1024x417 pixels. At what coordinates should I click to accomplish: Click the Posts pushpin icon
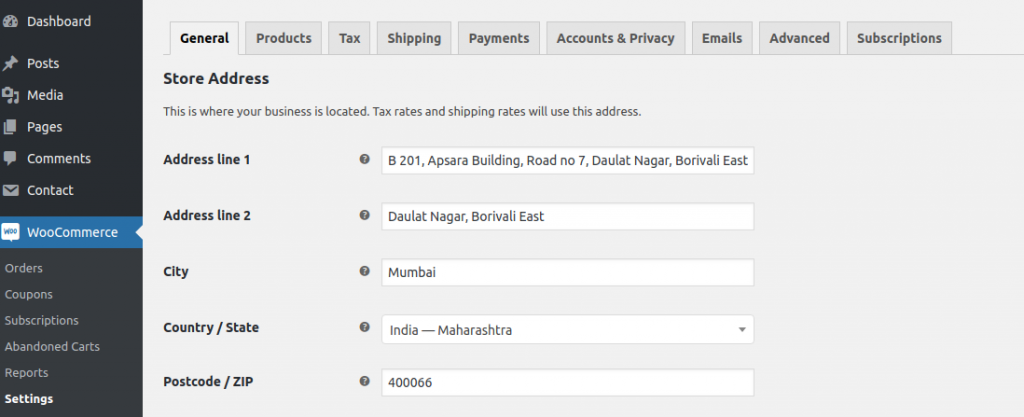[11, 63]
